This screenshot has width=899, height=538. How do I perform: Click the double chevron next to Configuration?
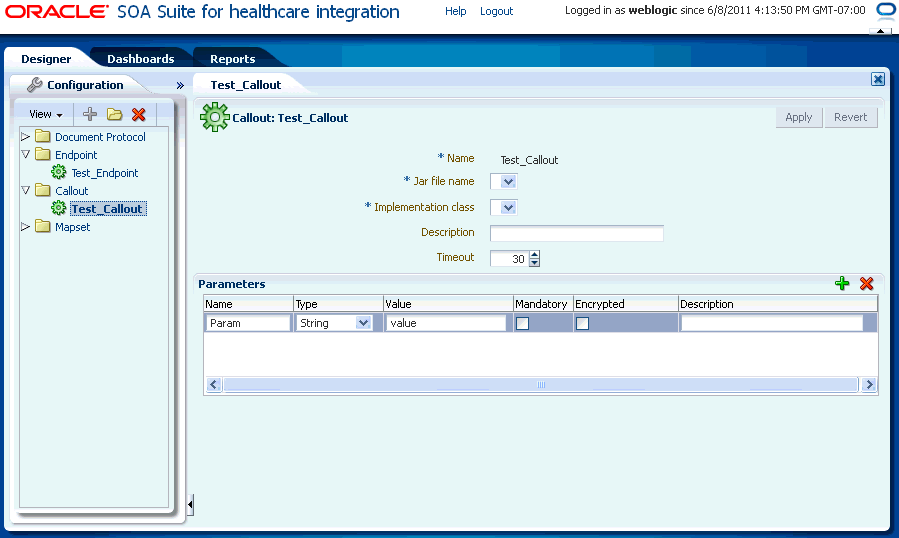pos(180,85)
